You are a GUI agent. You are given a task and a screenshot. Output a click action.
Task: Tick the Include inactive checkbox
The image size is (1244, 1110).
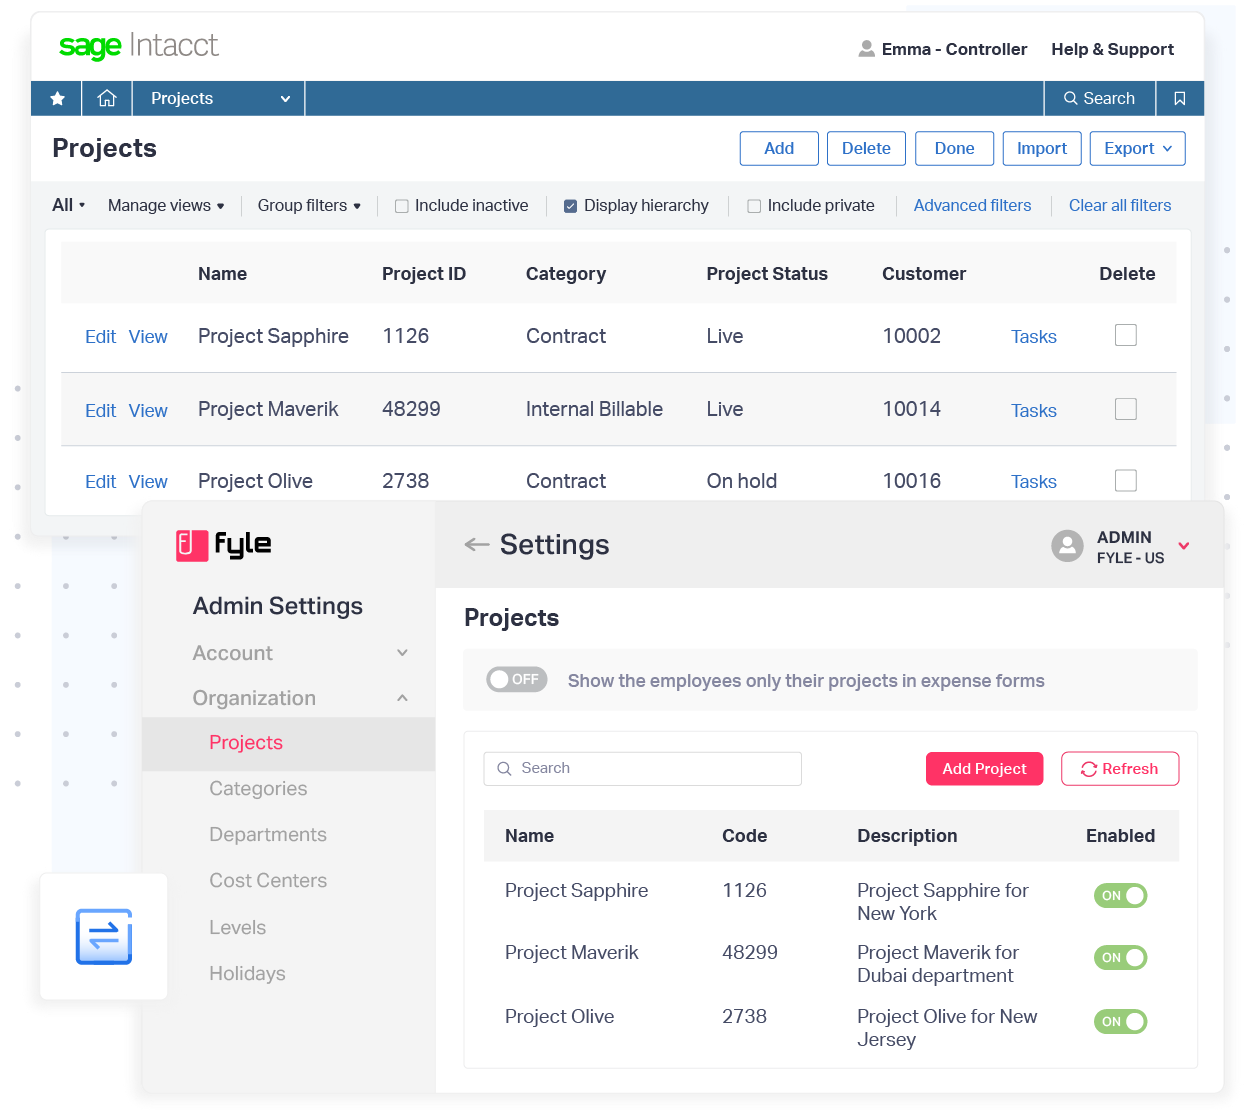point(402,206)
